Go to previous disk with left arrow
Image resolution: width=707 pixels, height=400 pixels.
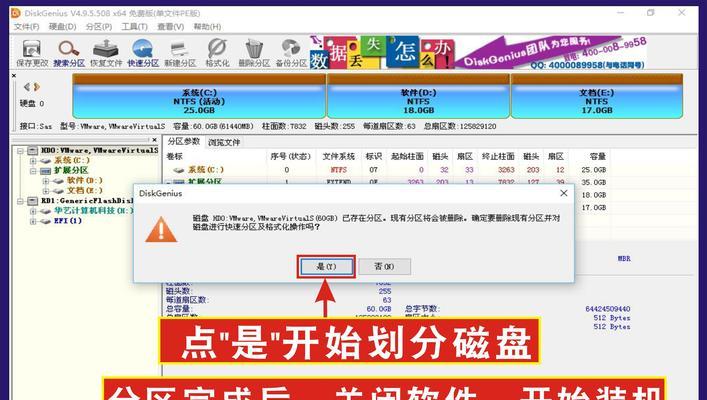pos(27,87)
